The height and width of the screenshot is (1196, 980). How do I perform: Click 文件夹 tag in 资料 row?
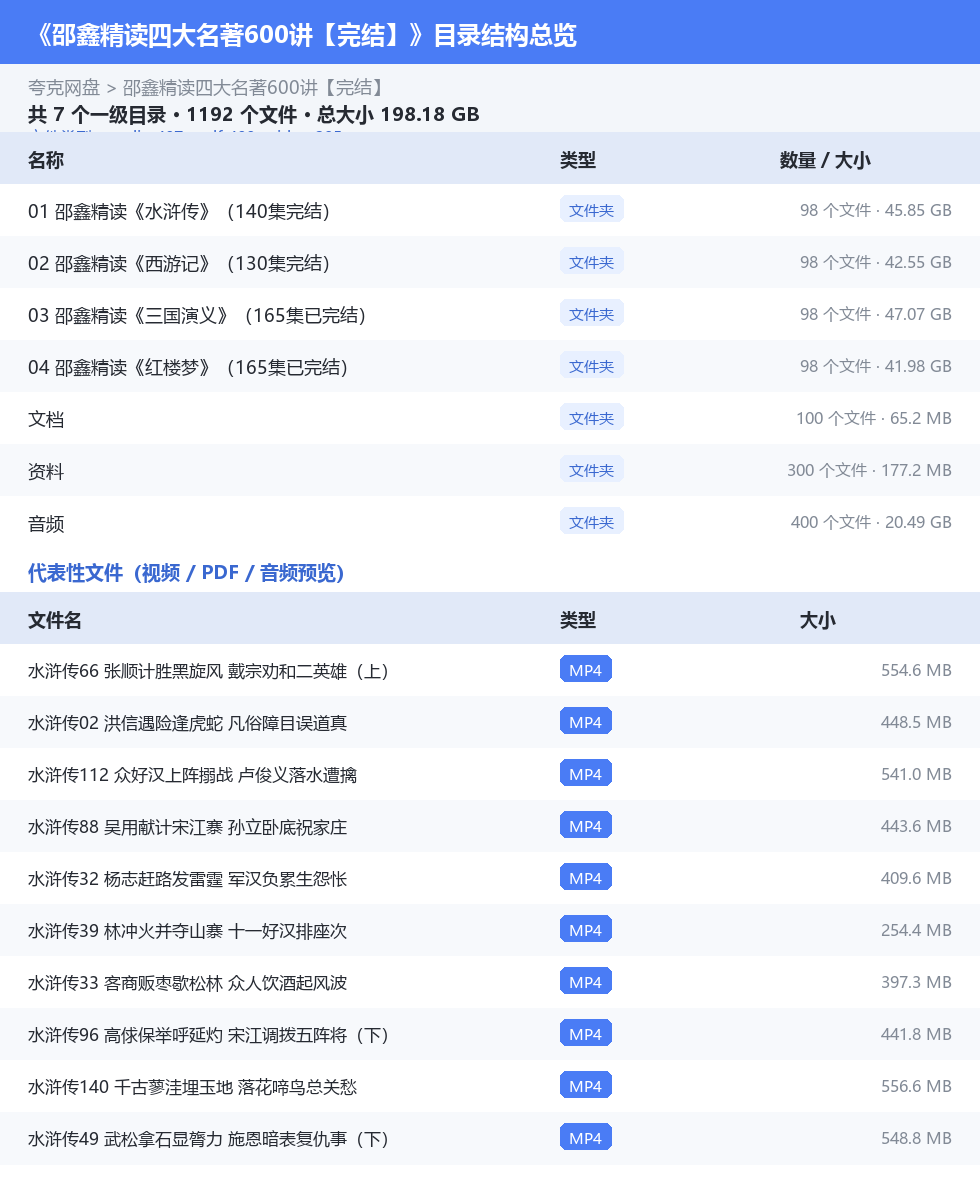592,470
